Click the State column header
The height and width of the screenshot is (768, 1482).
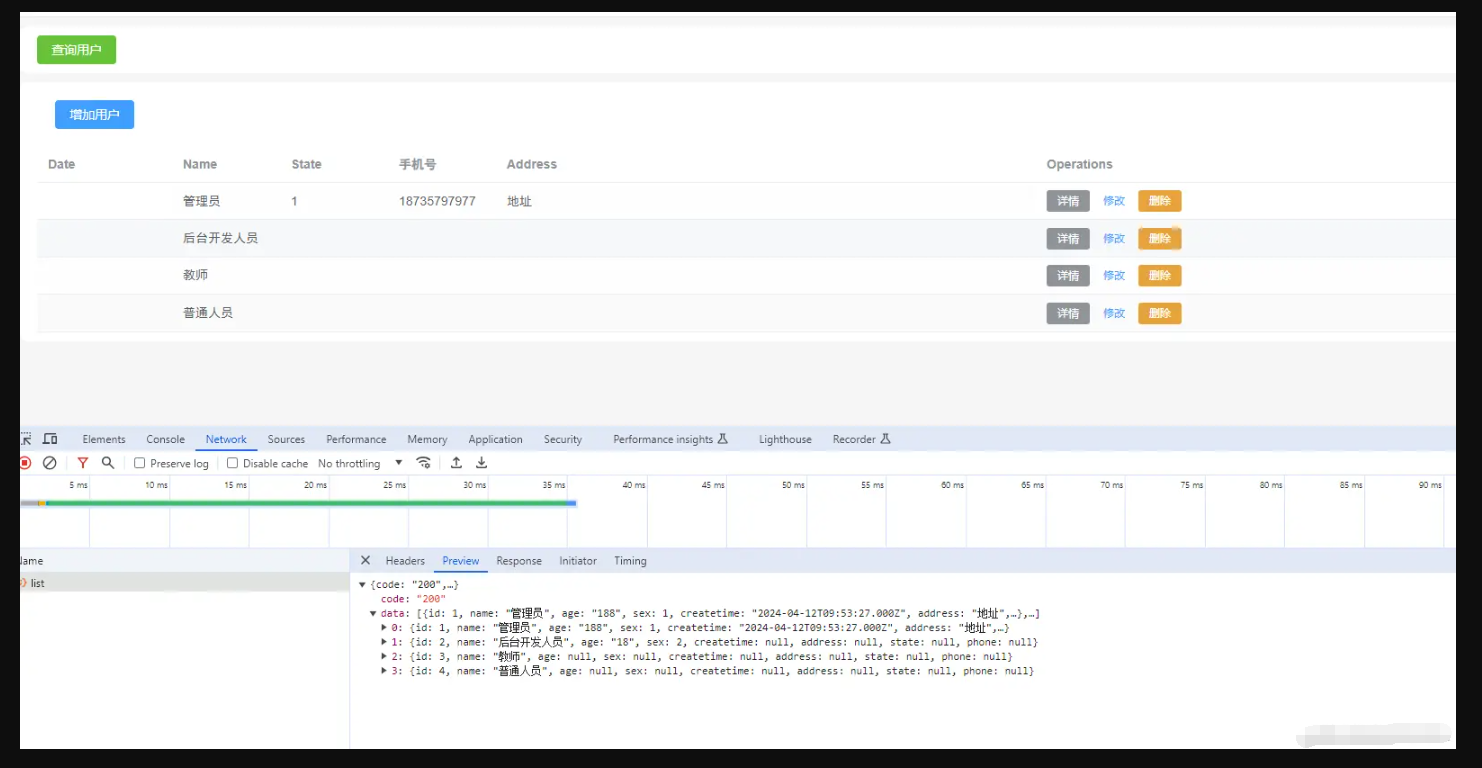307,164
